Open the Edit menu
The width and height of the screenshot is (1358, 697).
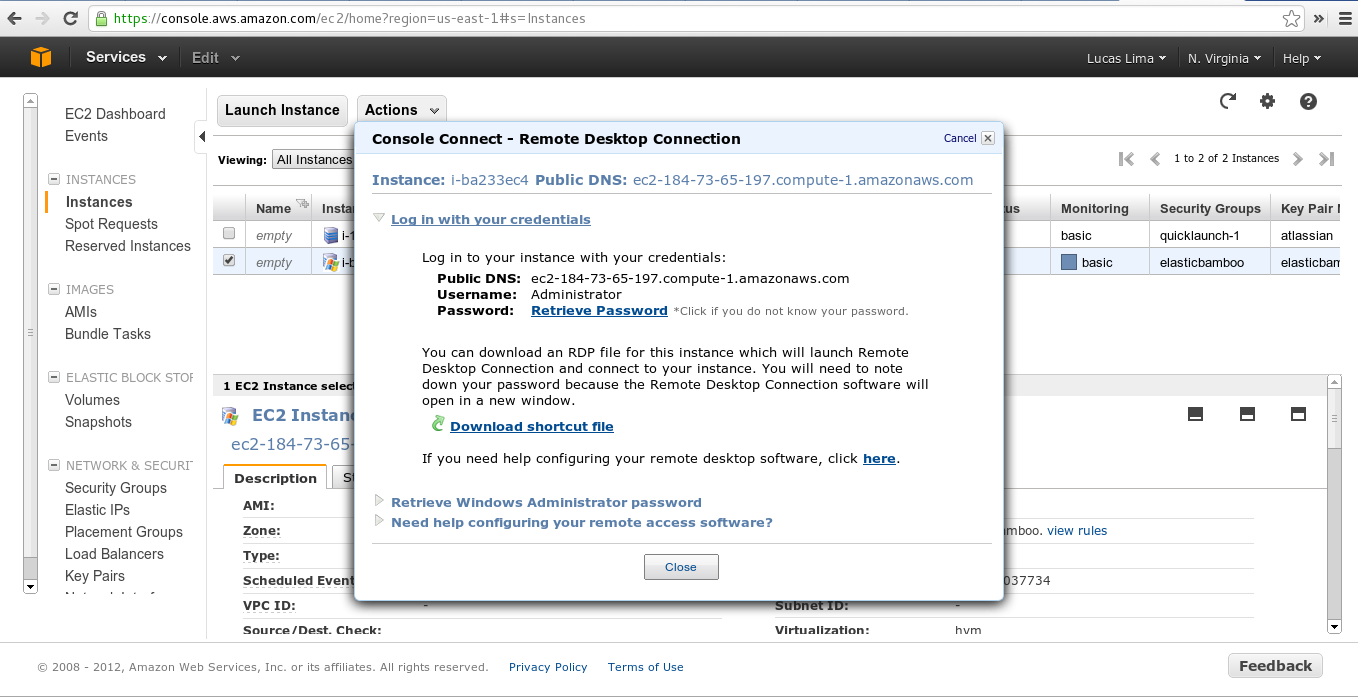pyautogui.click(x=216, y=58)
